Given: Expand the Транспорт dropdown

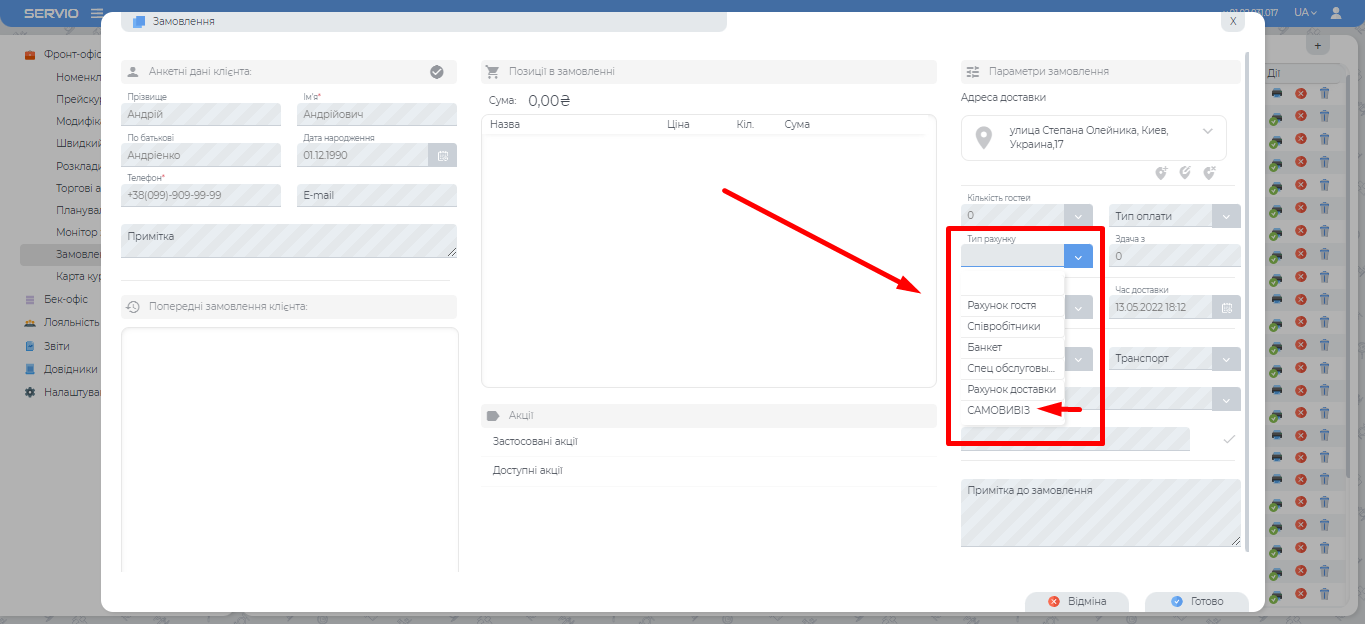Looking at the screenshot, I should pyautogui.click(x=1226, y=358).
